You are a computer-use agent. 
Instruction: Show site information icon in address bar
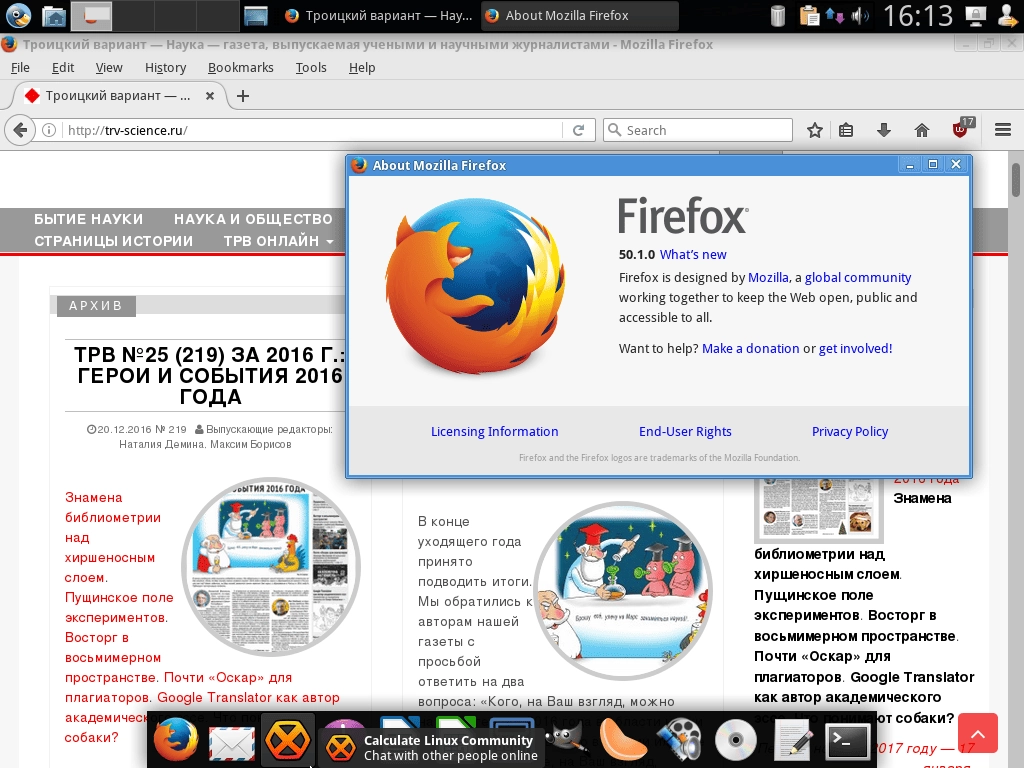tap(49, 130)
